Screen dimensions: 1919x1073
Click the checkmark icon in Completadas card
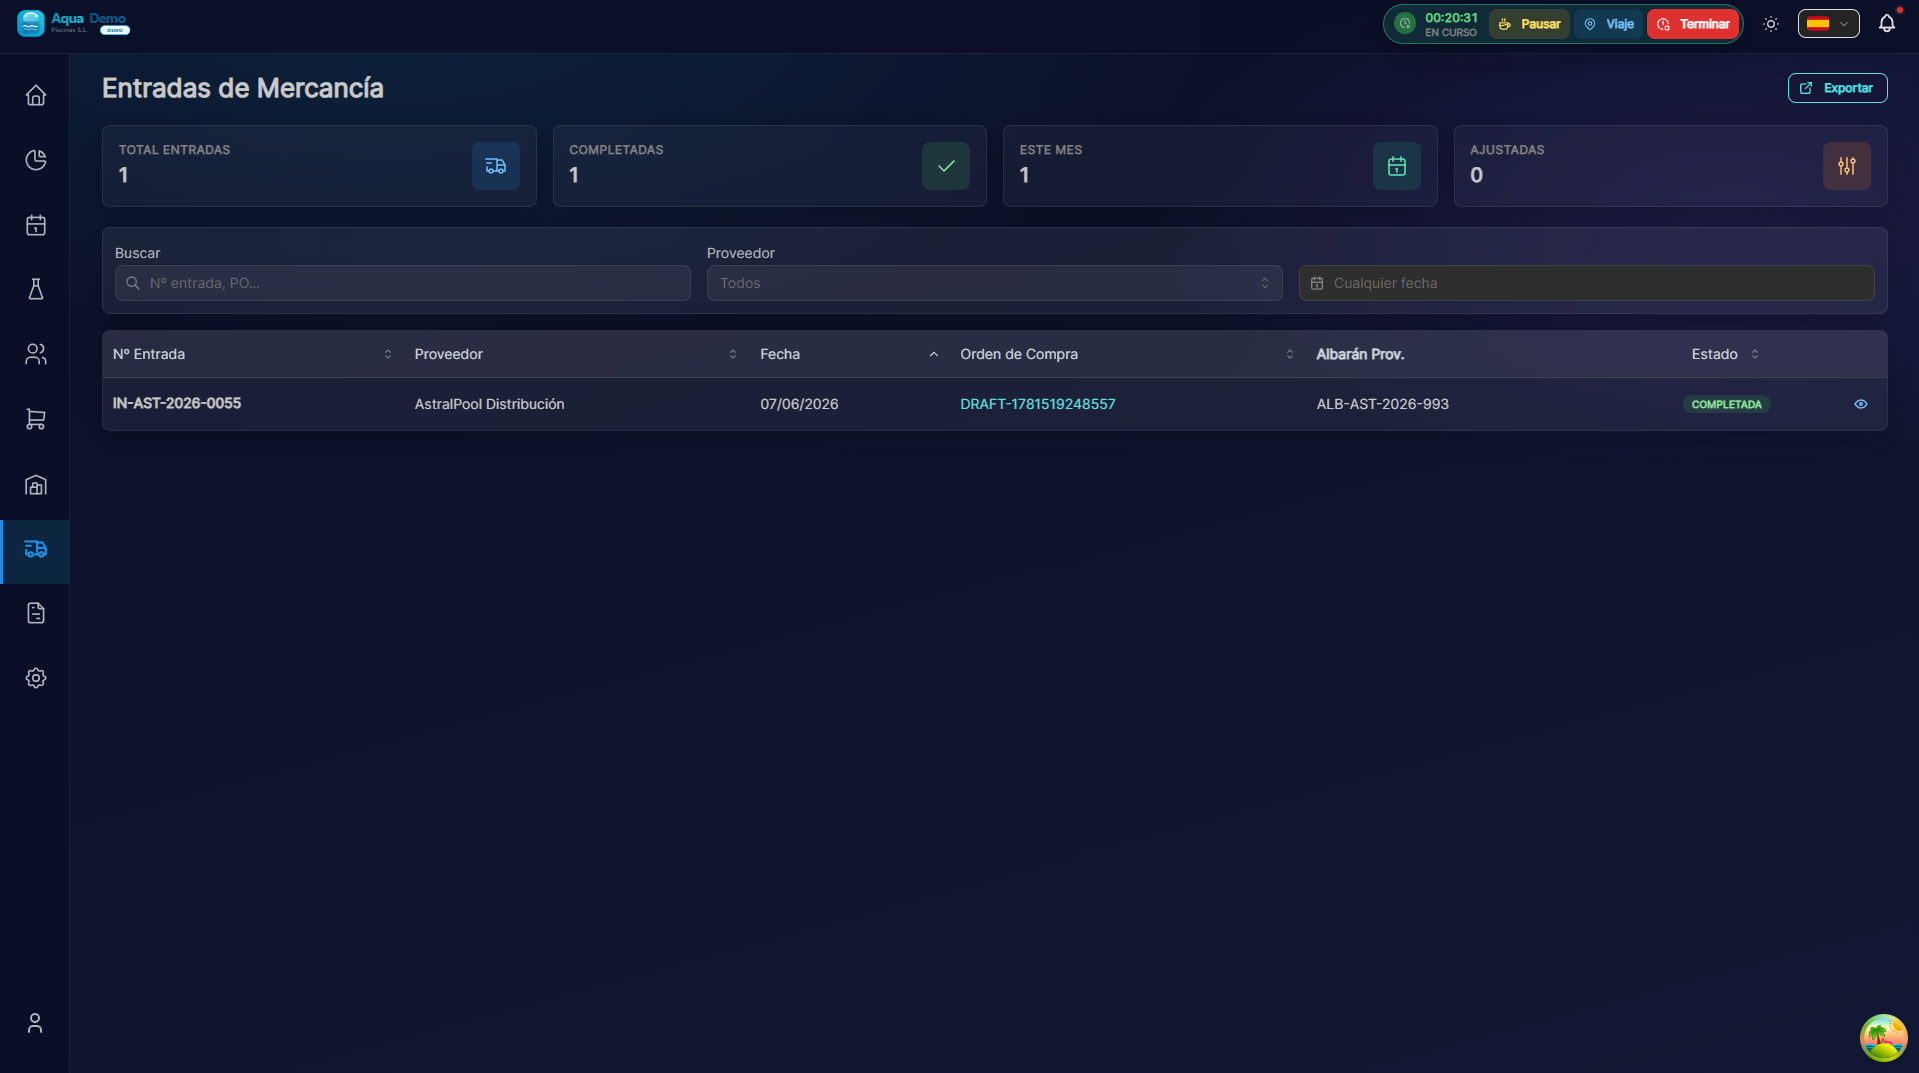(x=946, y=166)
